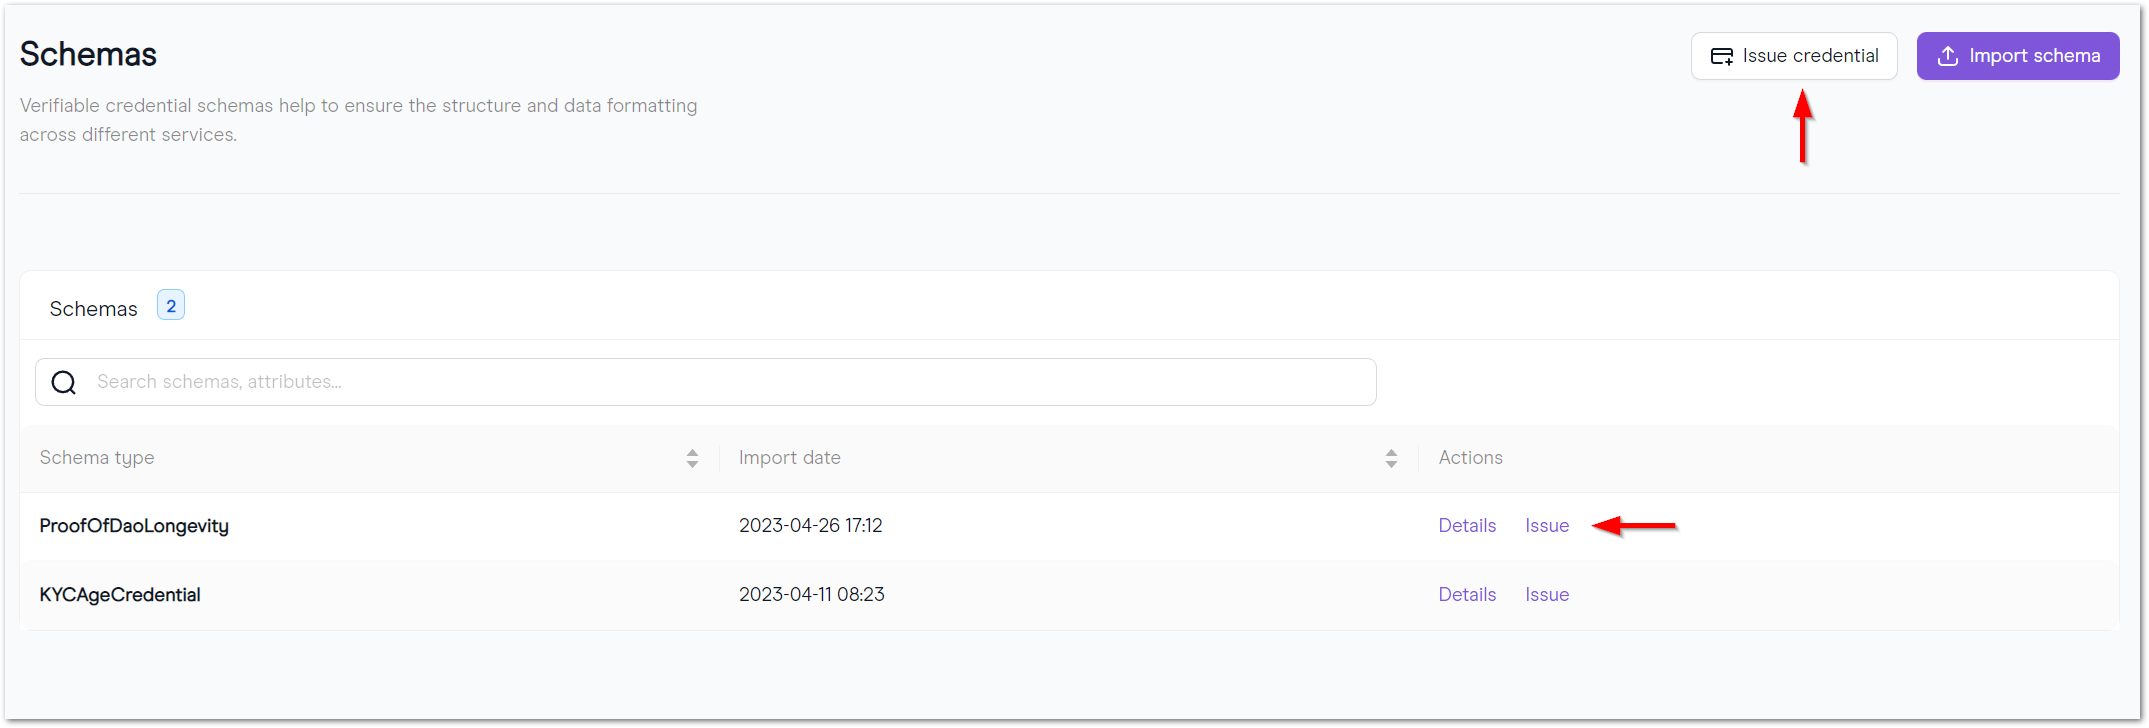Open Details for ProofOfDaoLongevity
2149x728 pixels.
(x=1467, y=526)
